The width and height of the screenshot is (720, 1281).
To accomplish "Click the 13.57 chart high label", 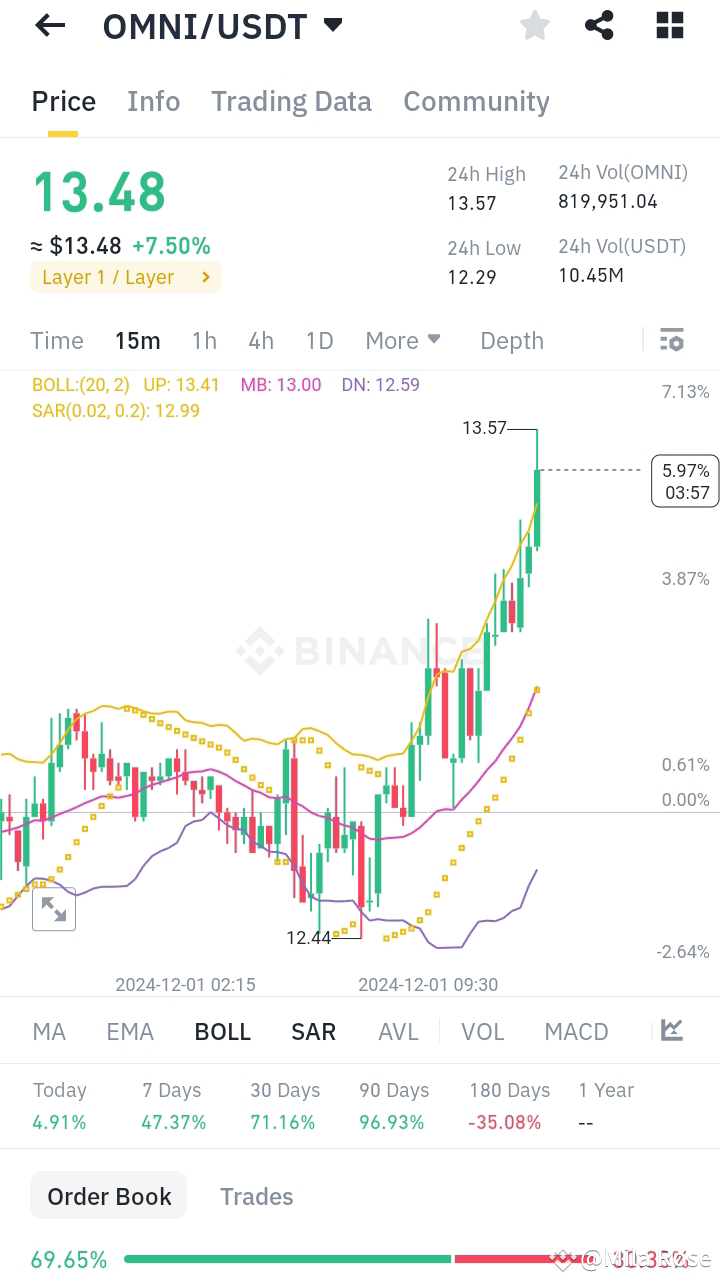I will click(484, 428).
